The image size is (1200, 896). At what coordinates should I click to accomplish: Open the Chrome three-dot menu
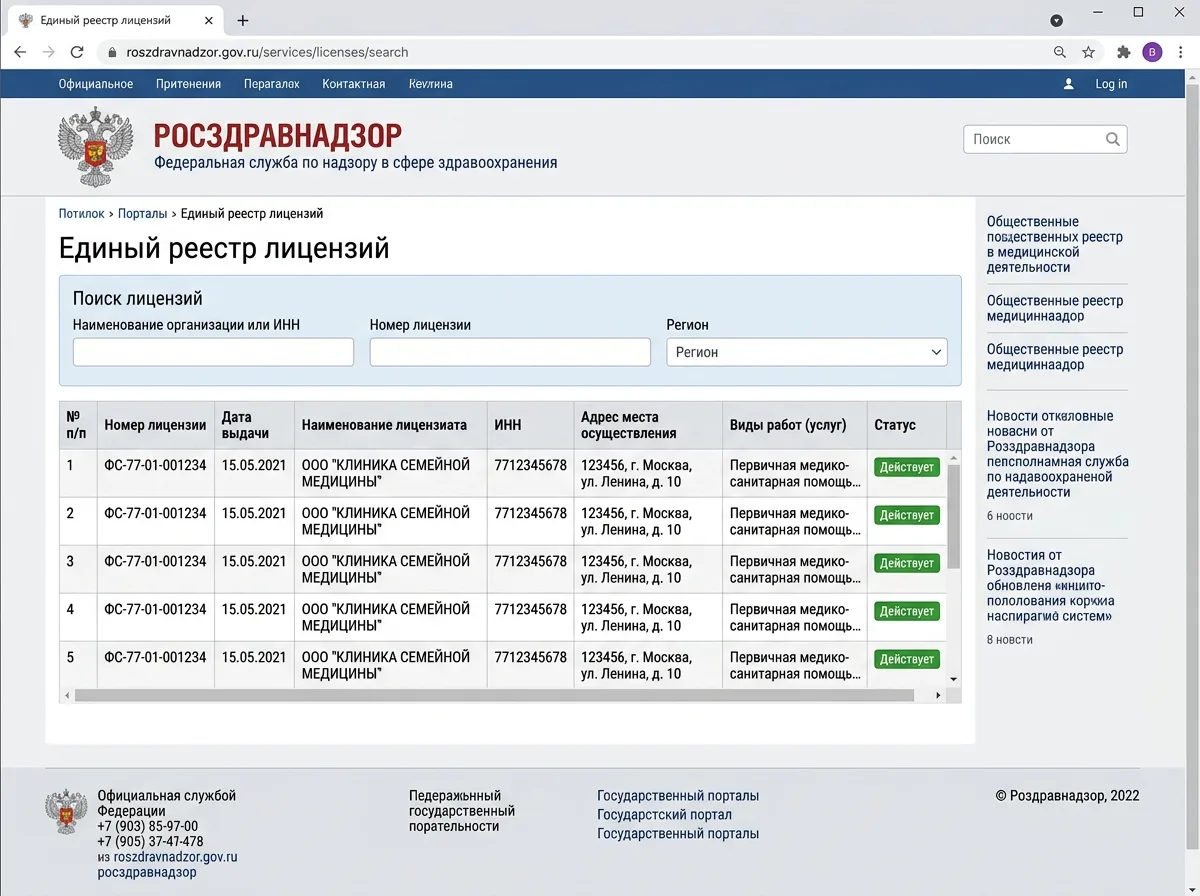(x=1180, y=52)
